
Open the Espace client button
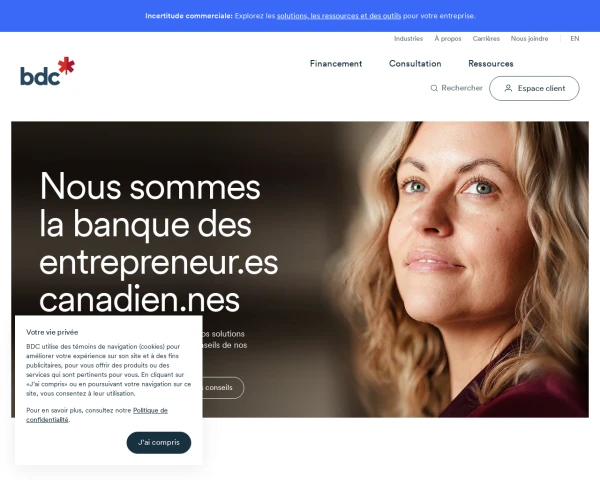(534, 88)
